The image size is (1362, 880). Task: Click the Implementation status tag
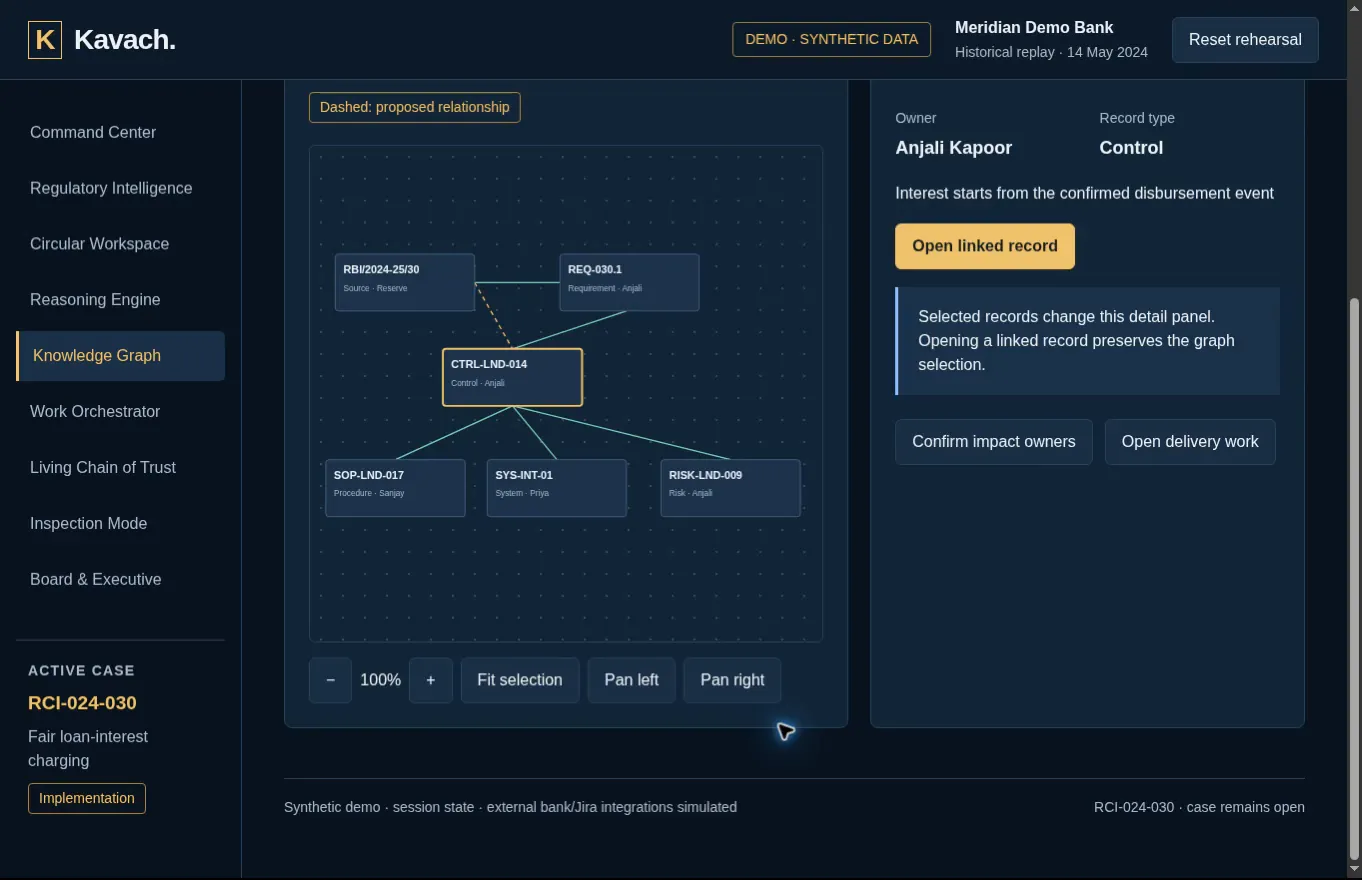(87, 798)
